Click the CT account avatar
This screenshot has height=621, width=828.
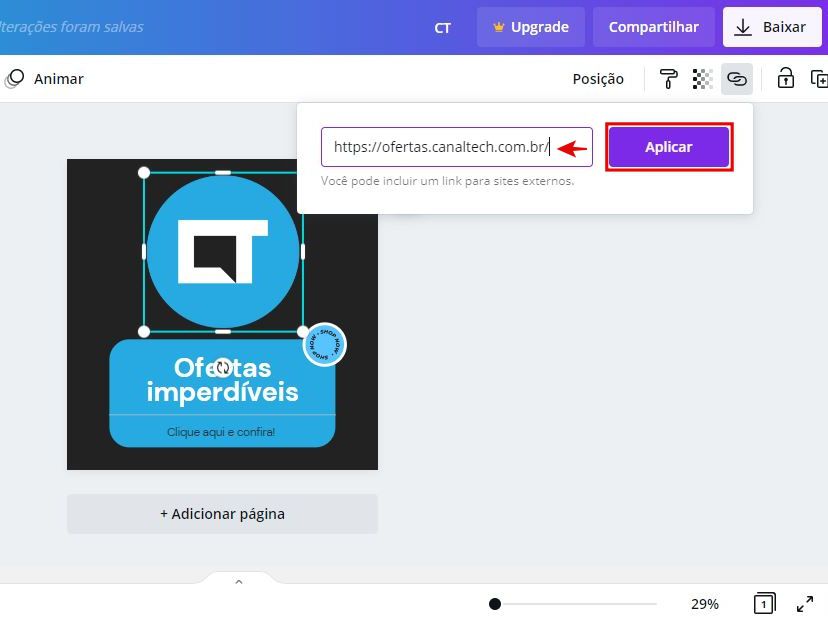[443, 27]
